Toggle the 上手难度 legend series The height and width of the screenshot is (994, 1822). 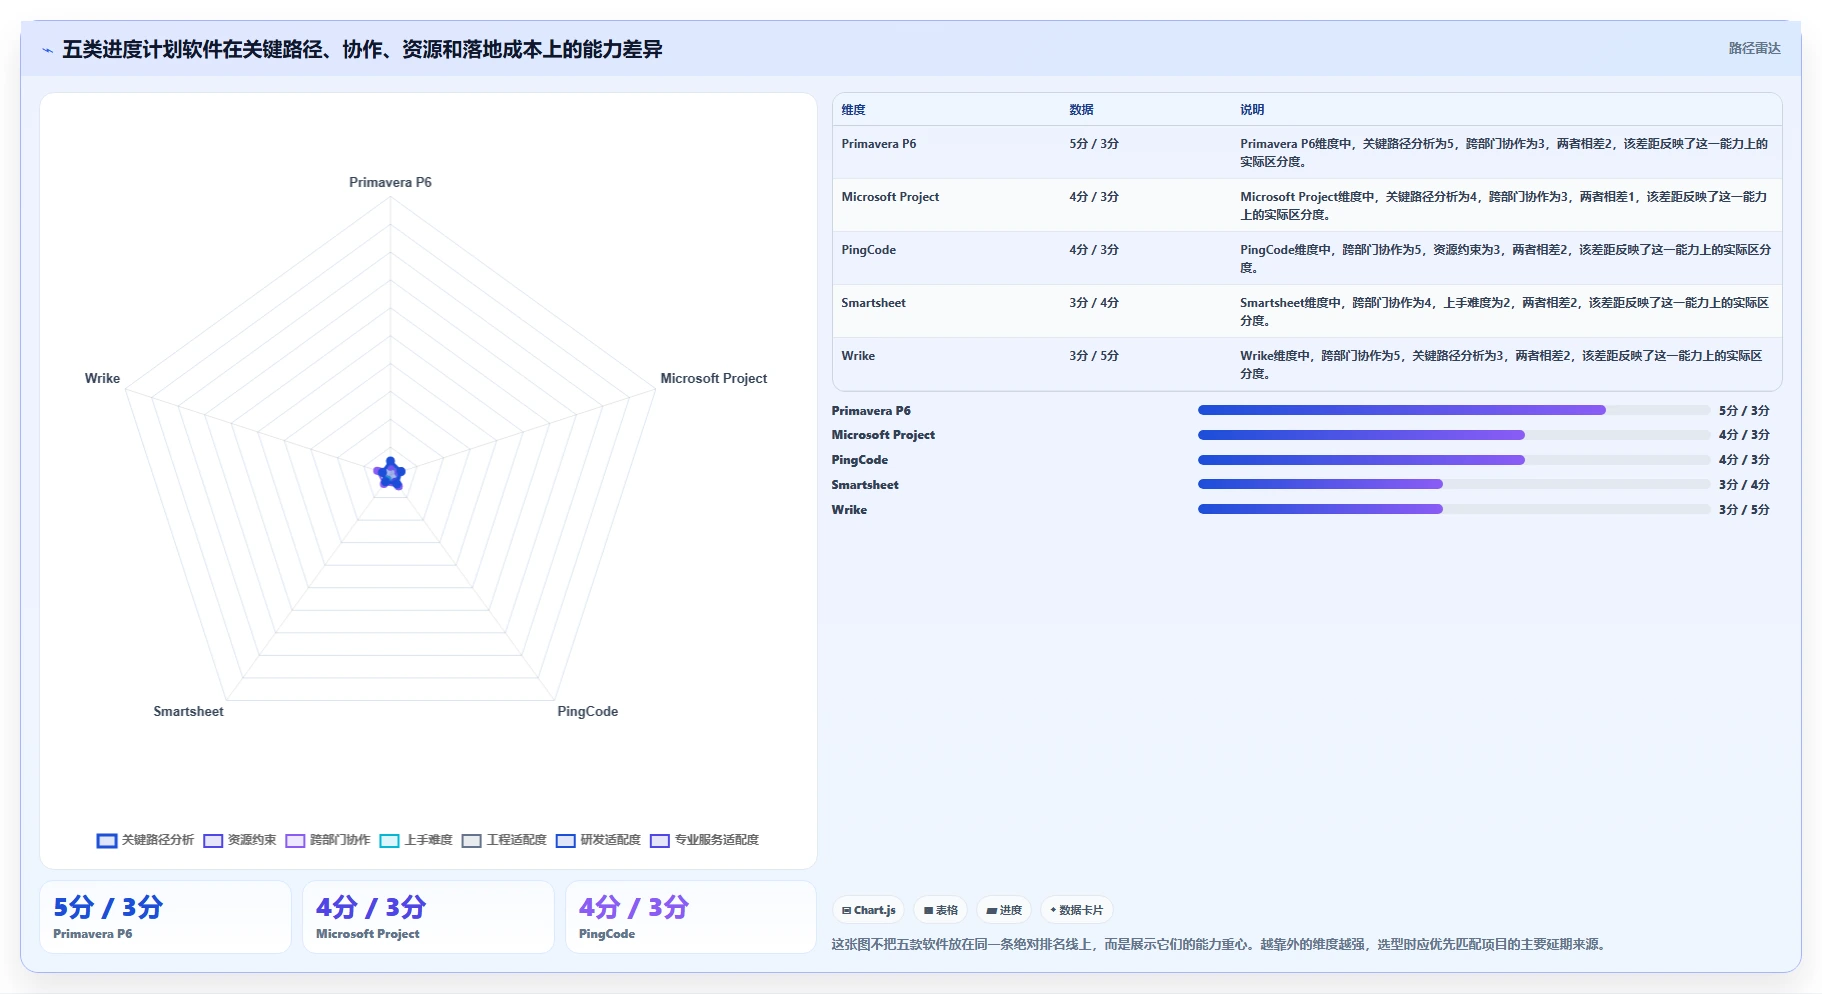416,840
